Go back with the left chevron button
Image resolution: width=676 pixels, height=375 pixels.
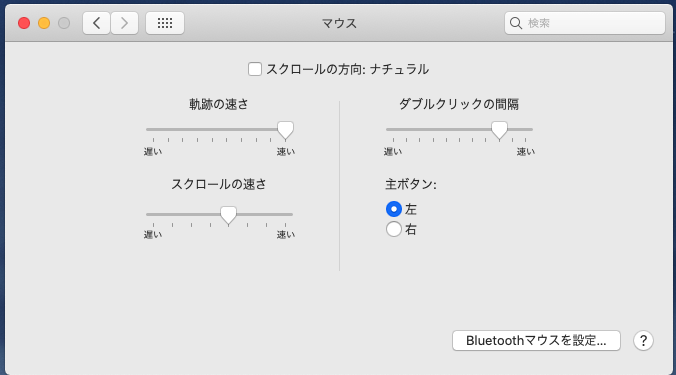96,23
